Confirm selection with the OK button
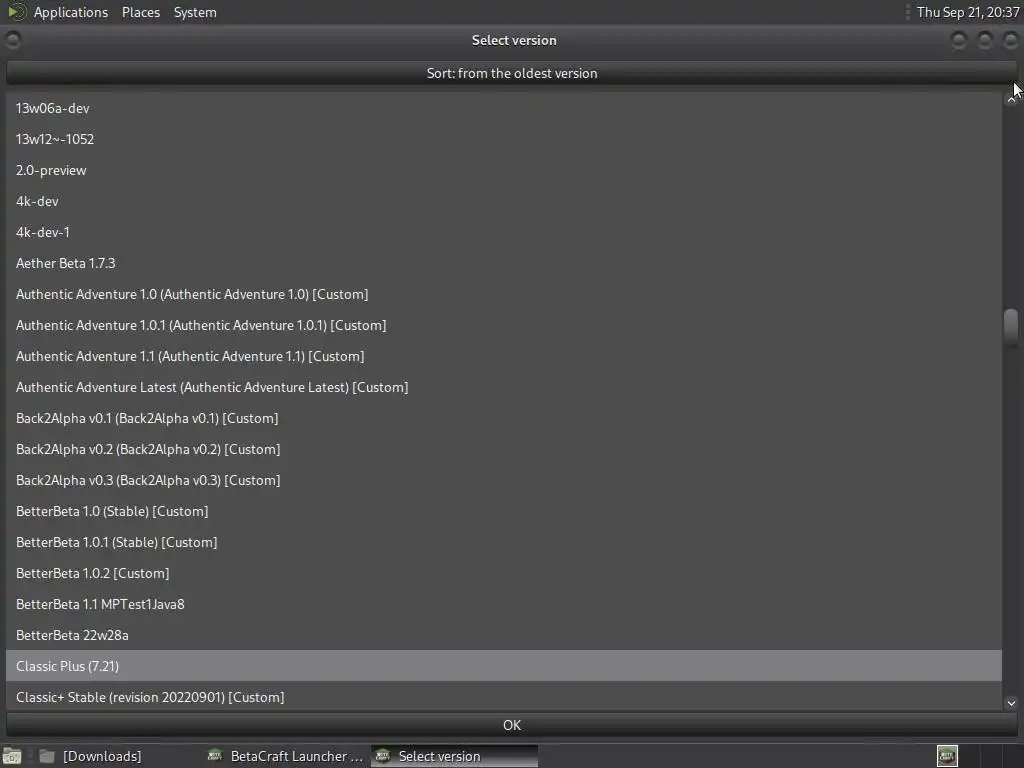Screen dimensions: 1024x768 (511, 725)
